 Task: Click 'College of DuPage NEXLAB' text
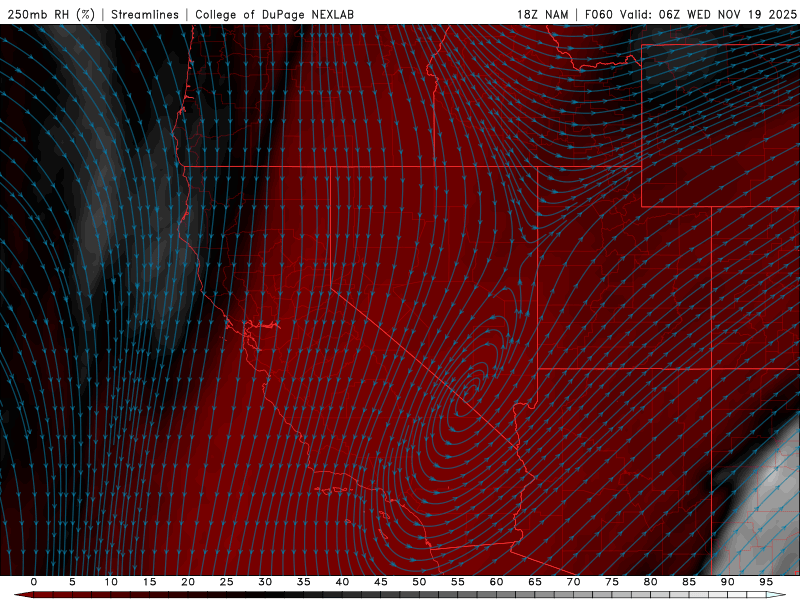coord(274,14)
